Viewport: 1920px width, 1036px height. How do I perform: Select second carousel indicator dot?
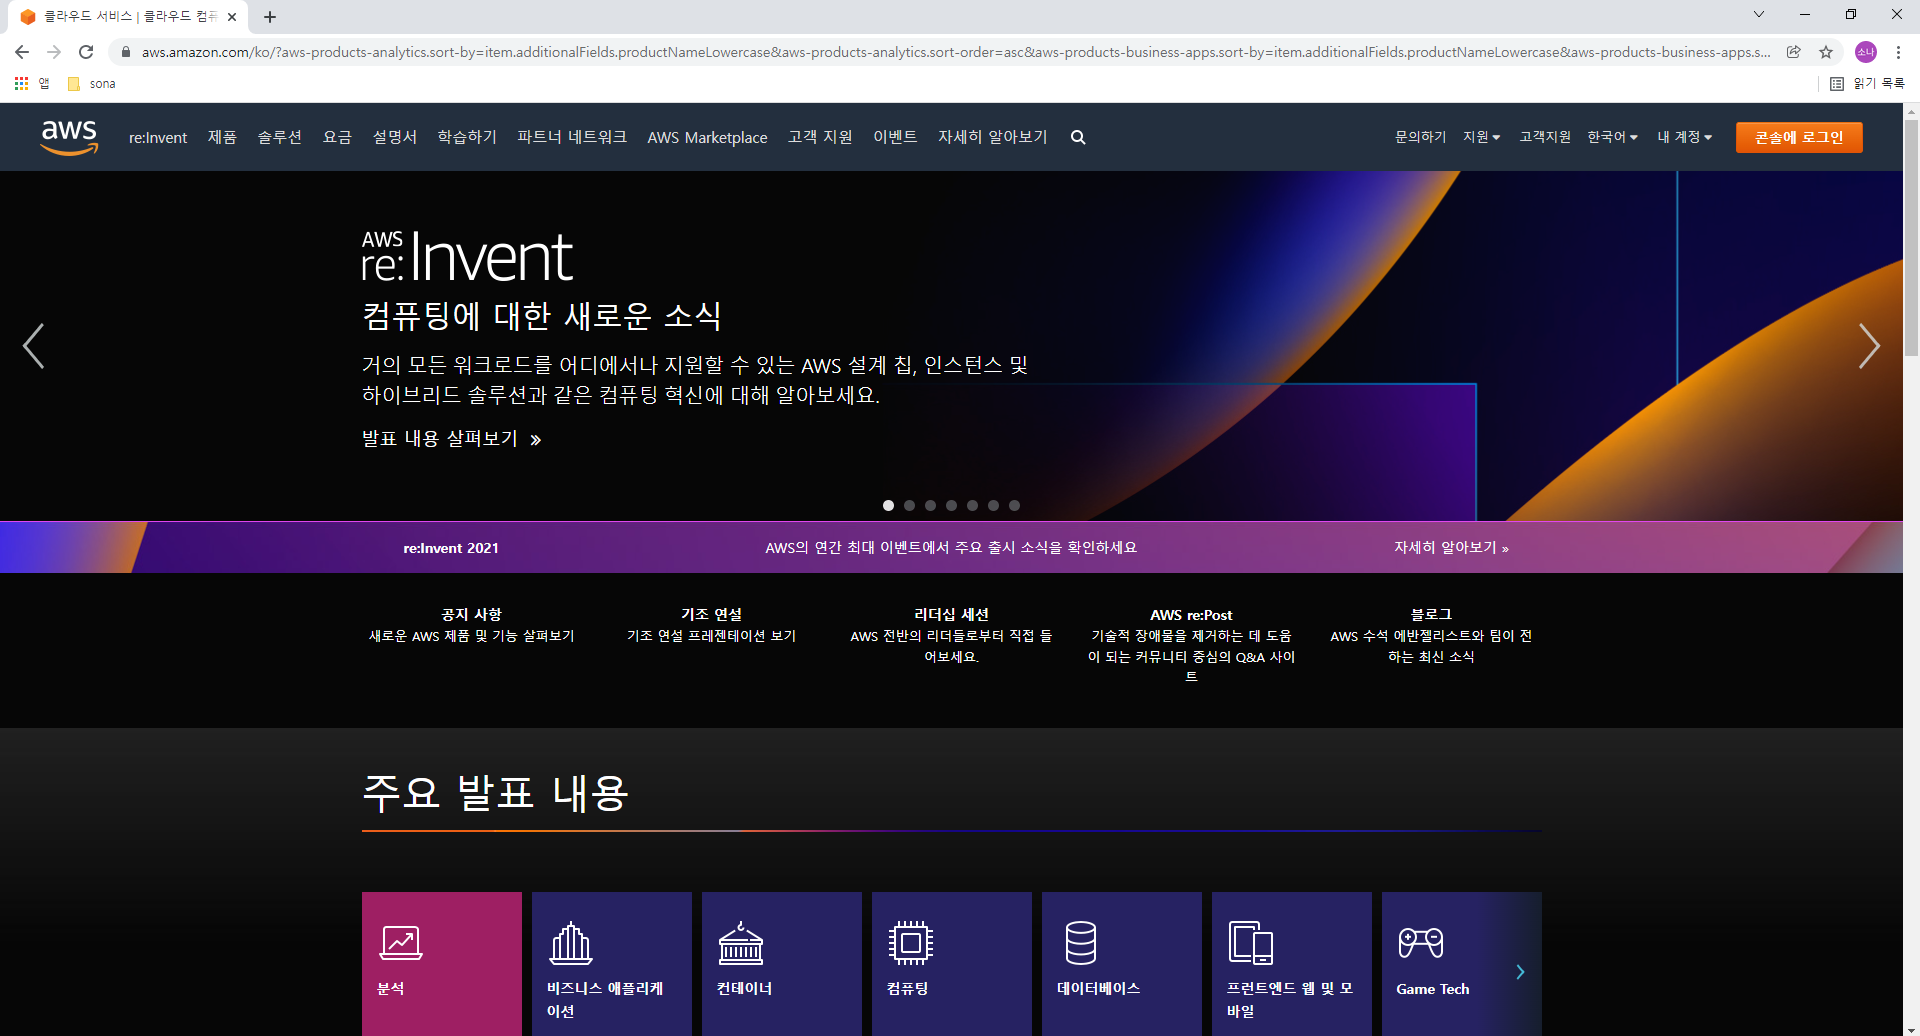[909, 506]
